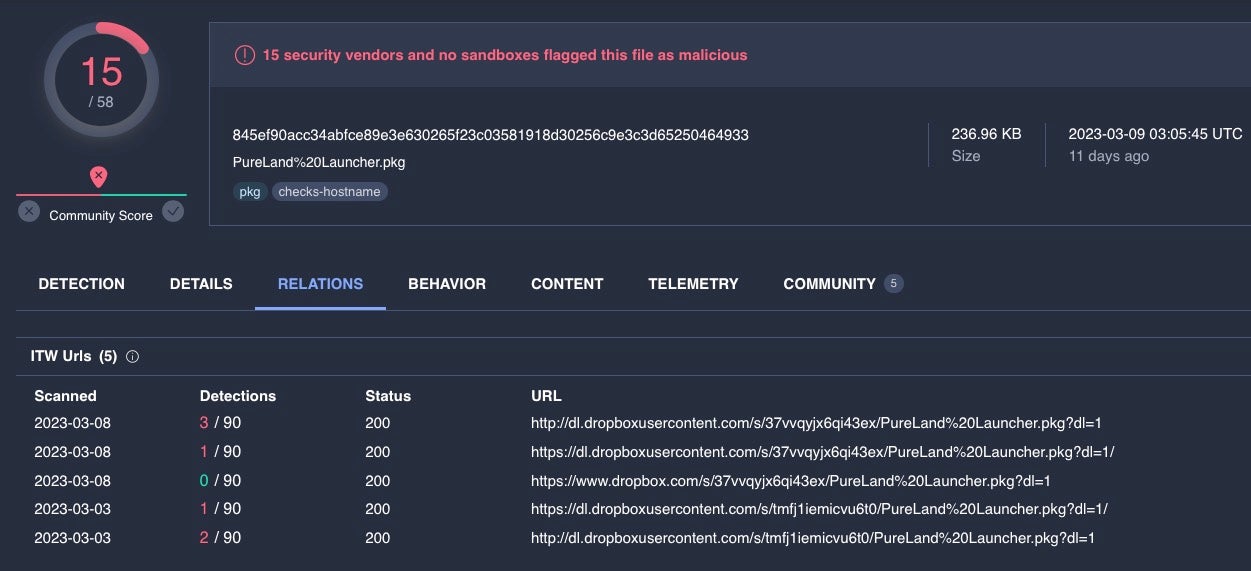The width and height of the screenshot is (1251, 571).
Task: Click the checks-hostname tag
Action: pyautogui.click(x=329, y=192)
